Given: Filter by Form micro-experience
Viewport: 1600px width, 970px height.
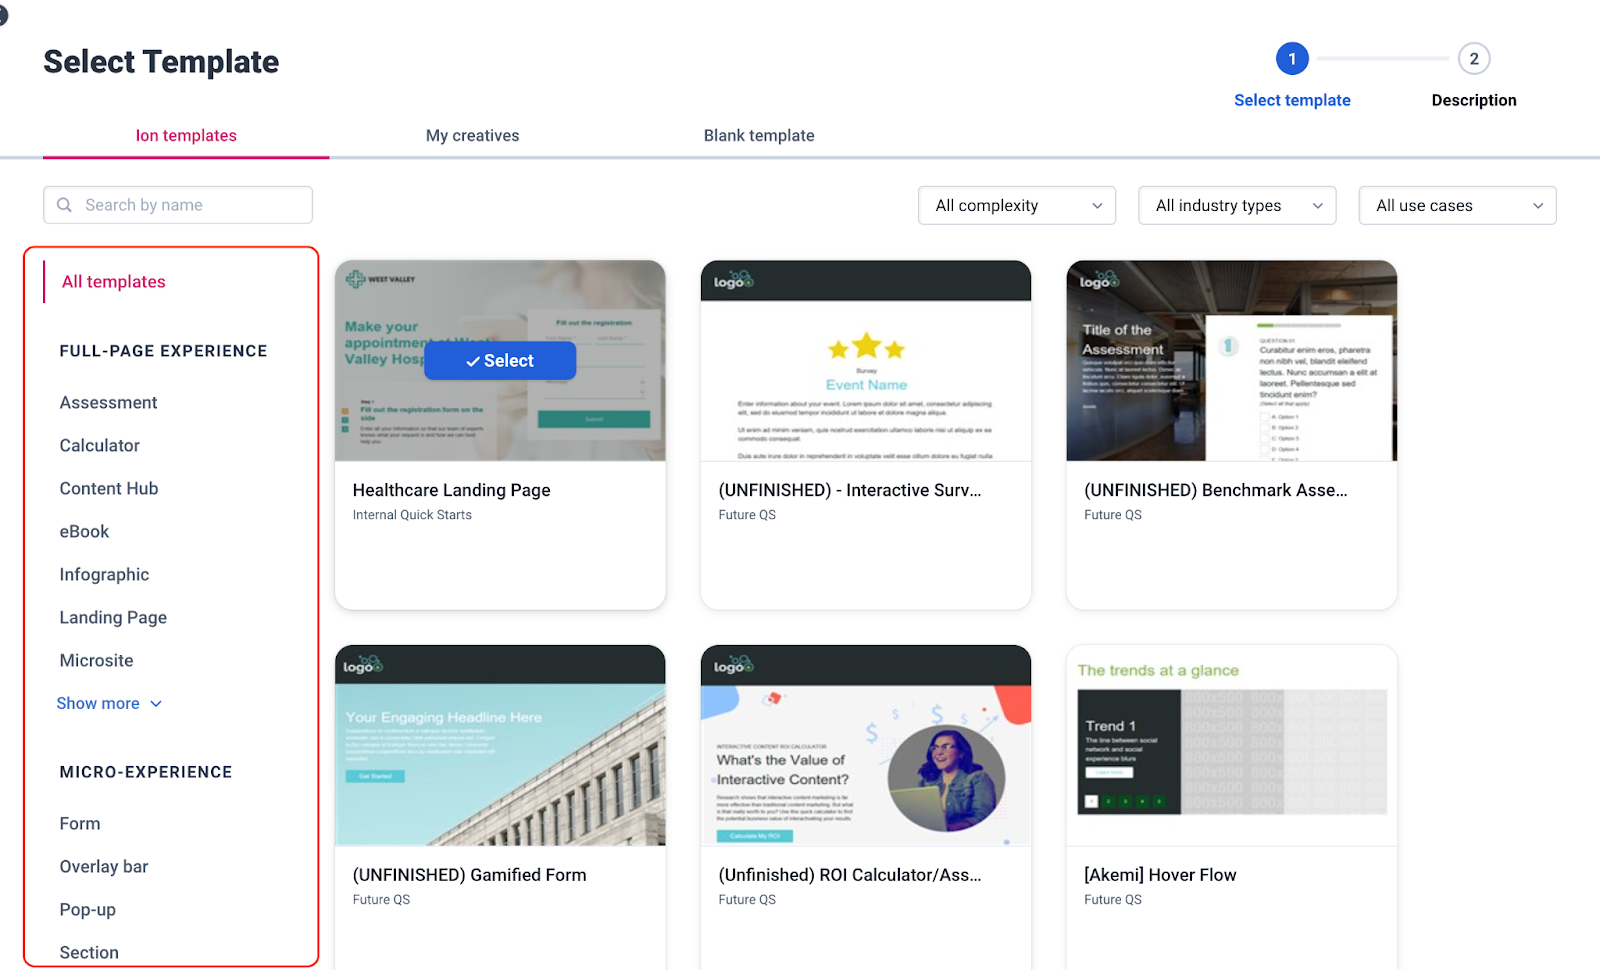Looking at the screenshot, I should tap(79, 823).
